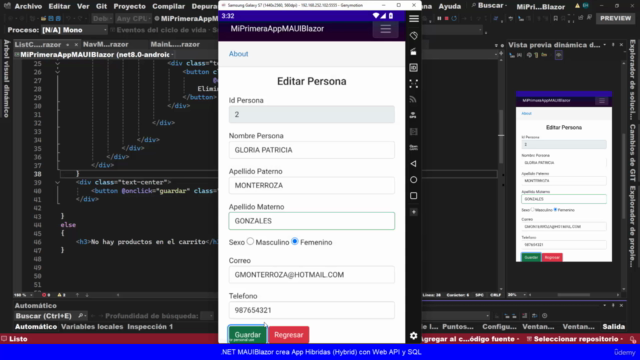Switch to MainL....razor tab
This screenshot has width=640, height=360.
click(175, 44)
